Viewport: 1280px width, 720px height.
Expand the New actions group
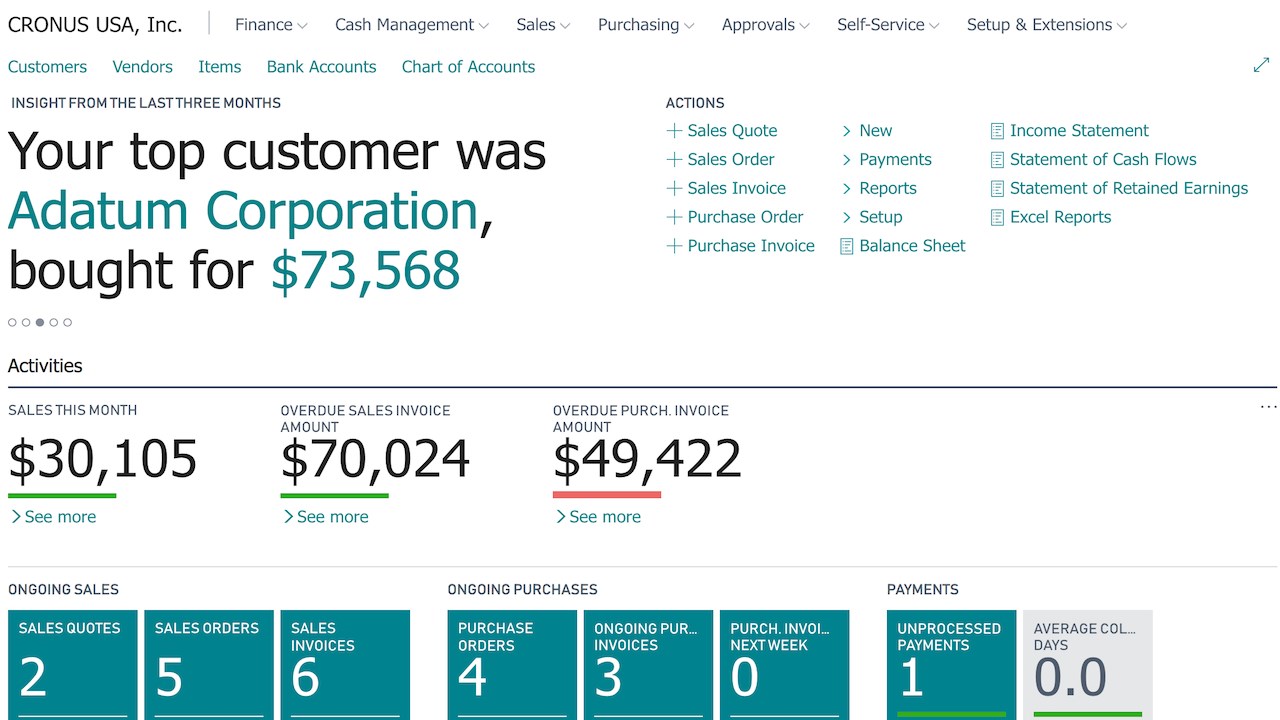866,131
